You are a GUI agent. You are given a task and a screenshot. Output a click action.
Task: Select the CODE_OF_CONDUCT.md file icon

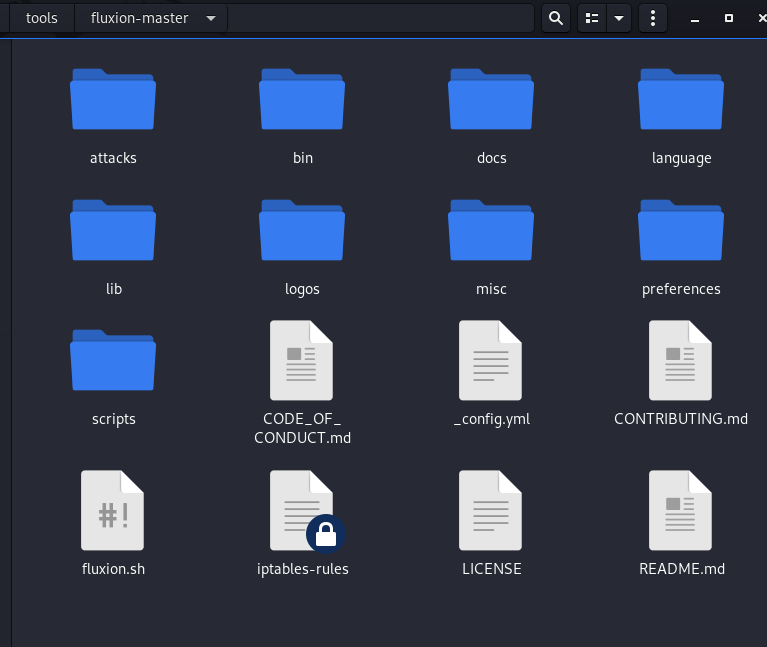click(x=301, y=360)
